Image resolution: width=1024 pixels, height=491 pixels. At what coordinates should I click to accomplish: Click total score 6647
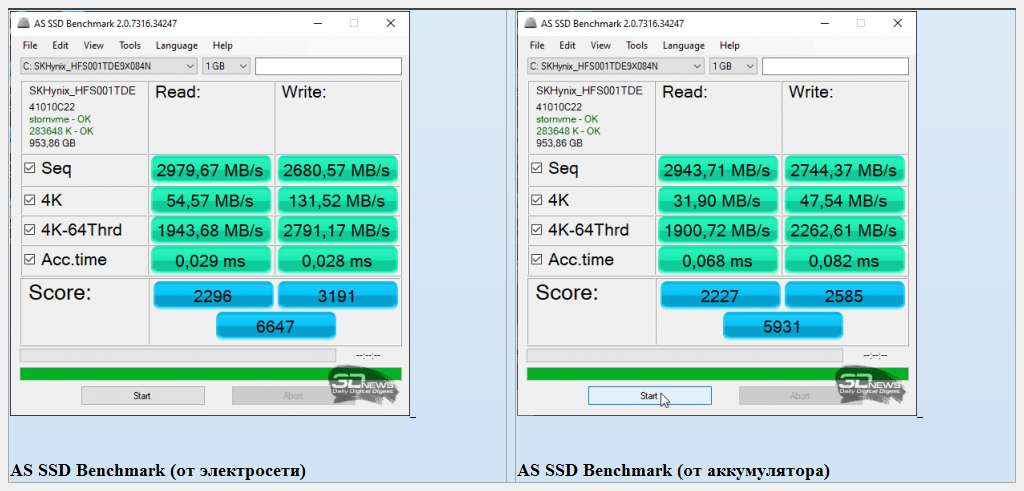(x=276, y=325)
